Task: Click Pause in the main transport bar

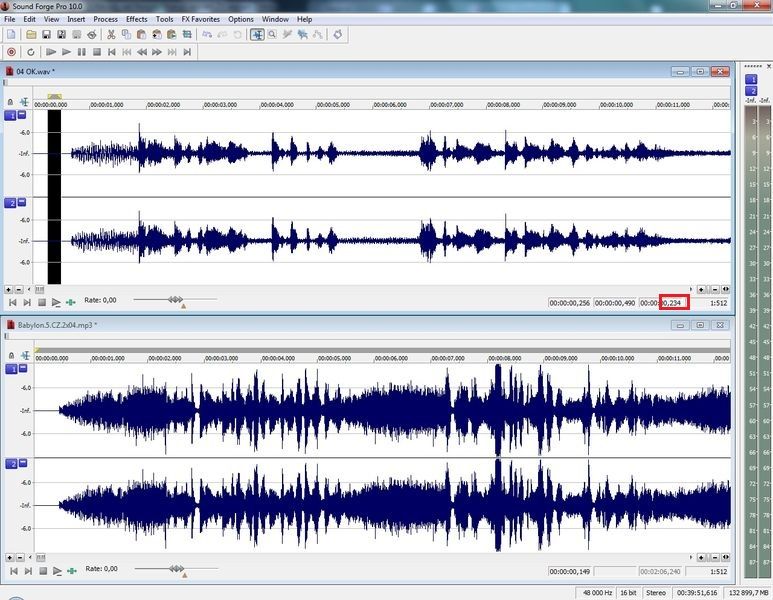Action: click(81, 52)
